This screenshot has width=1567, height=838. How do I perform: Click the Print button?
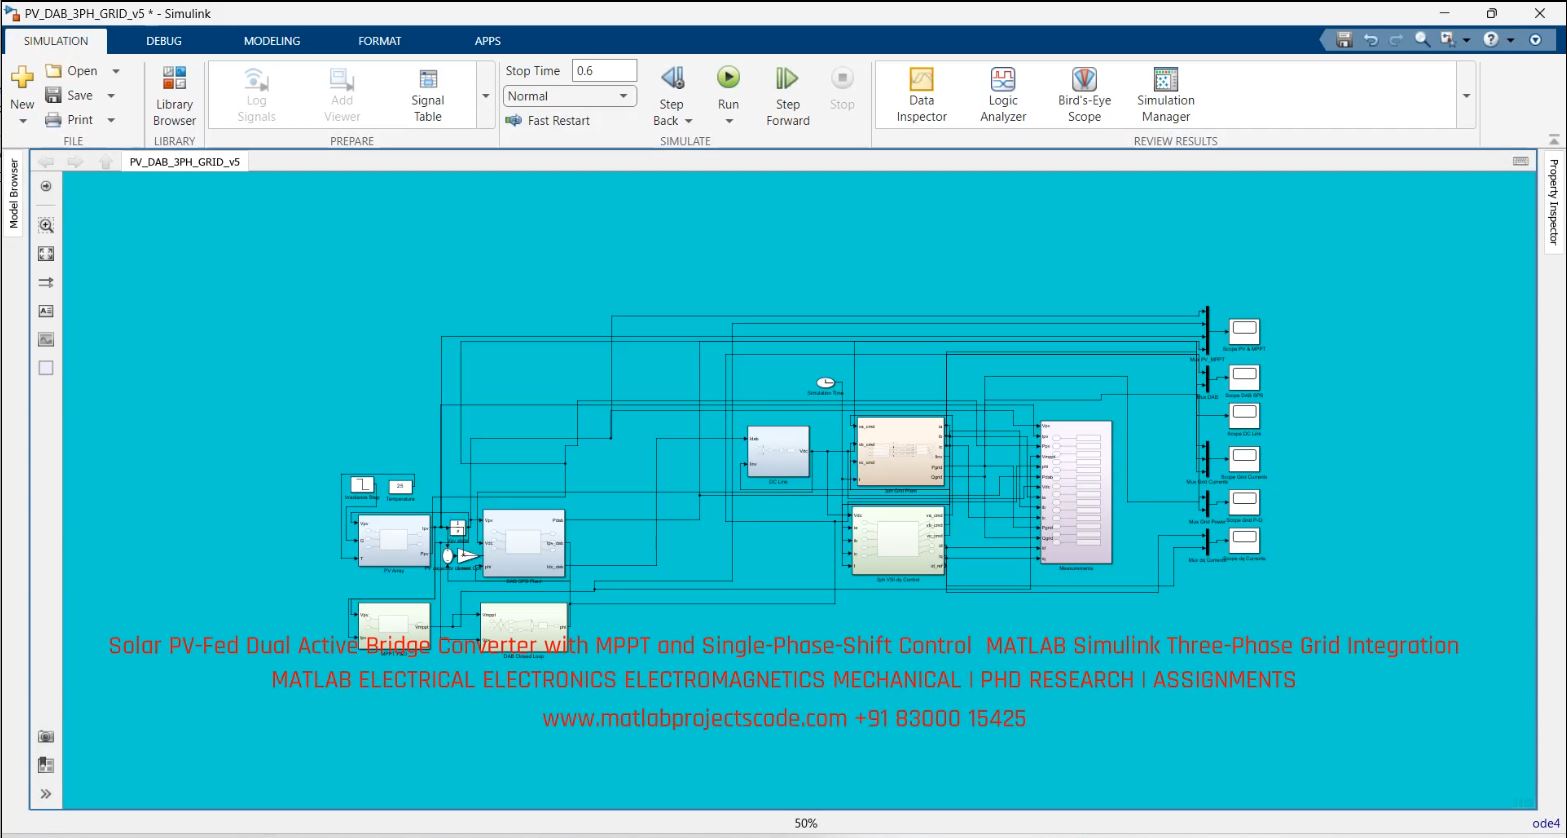coord(69,120)
